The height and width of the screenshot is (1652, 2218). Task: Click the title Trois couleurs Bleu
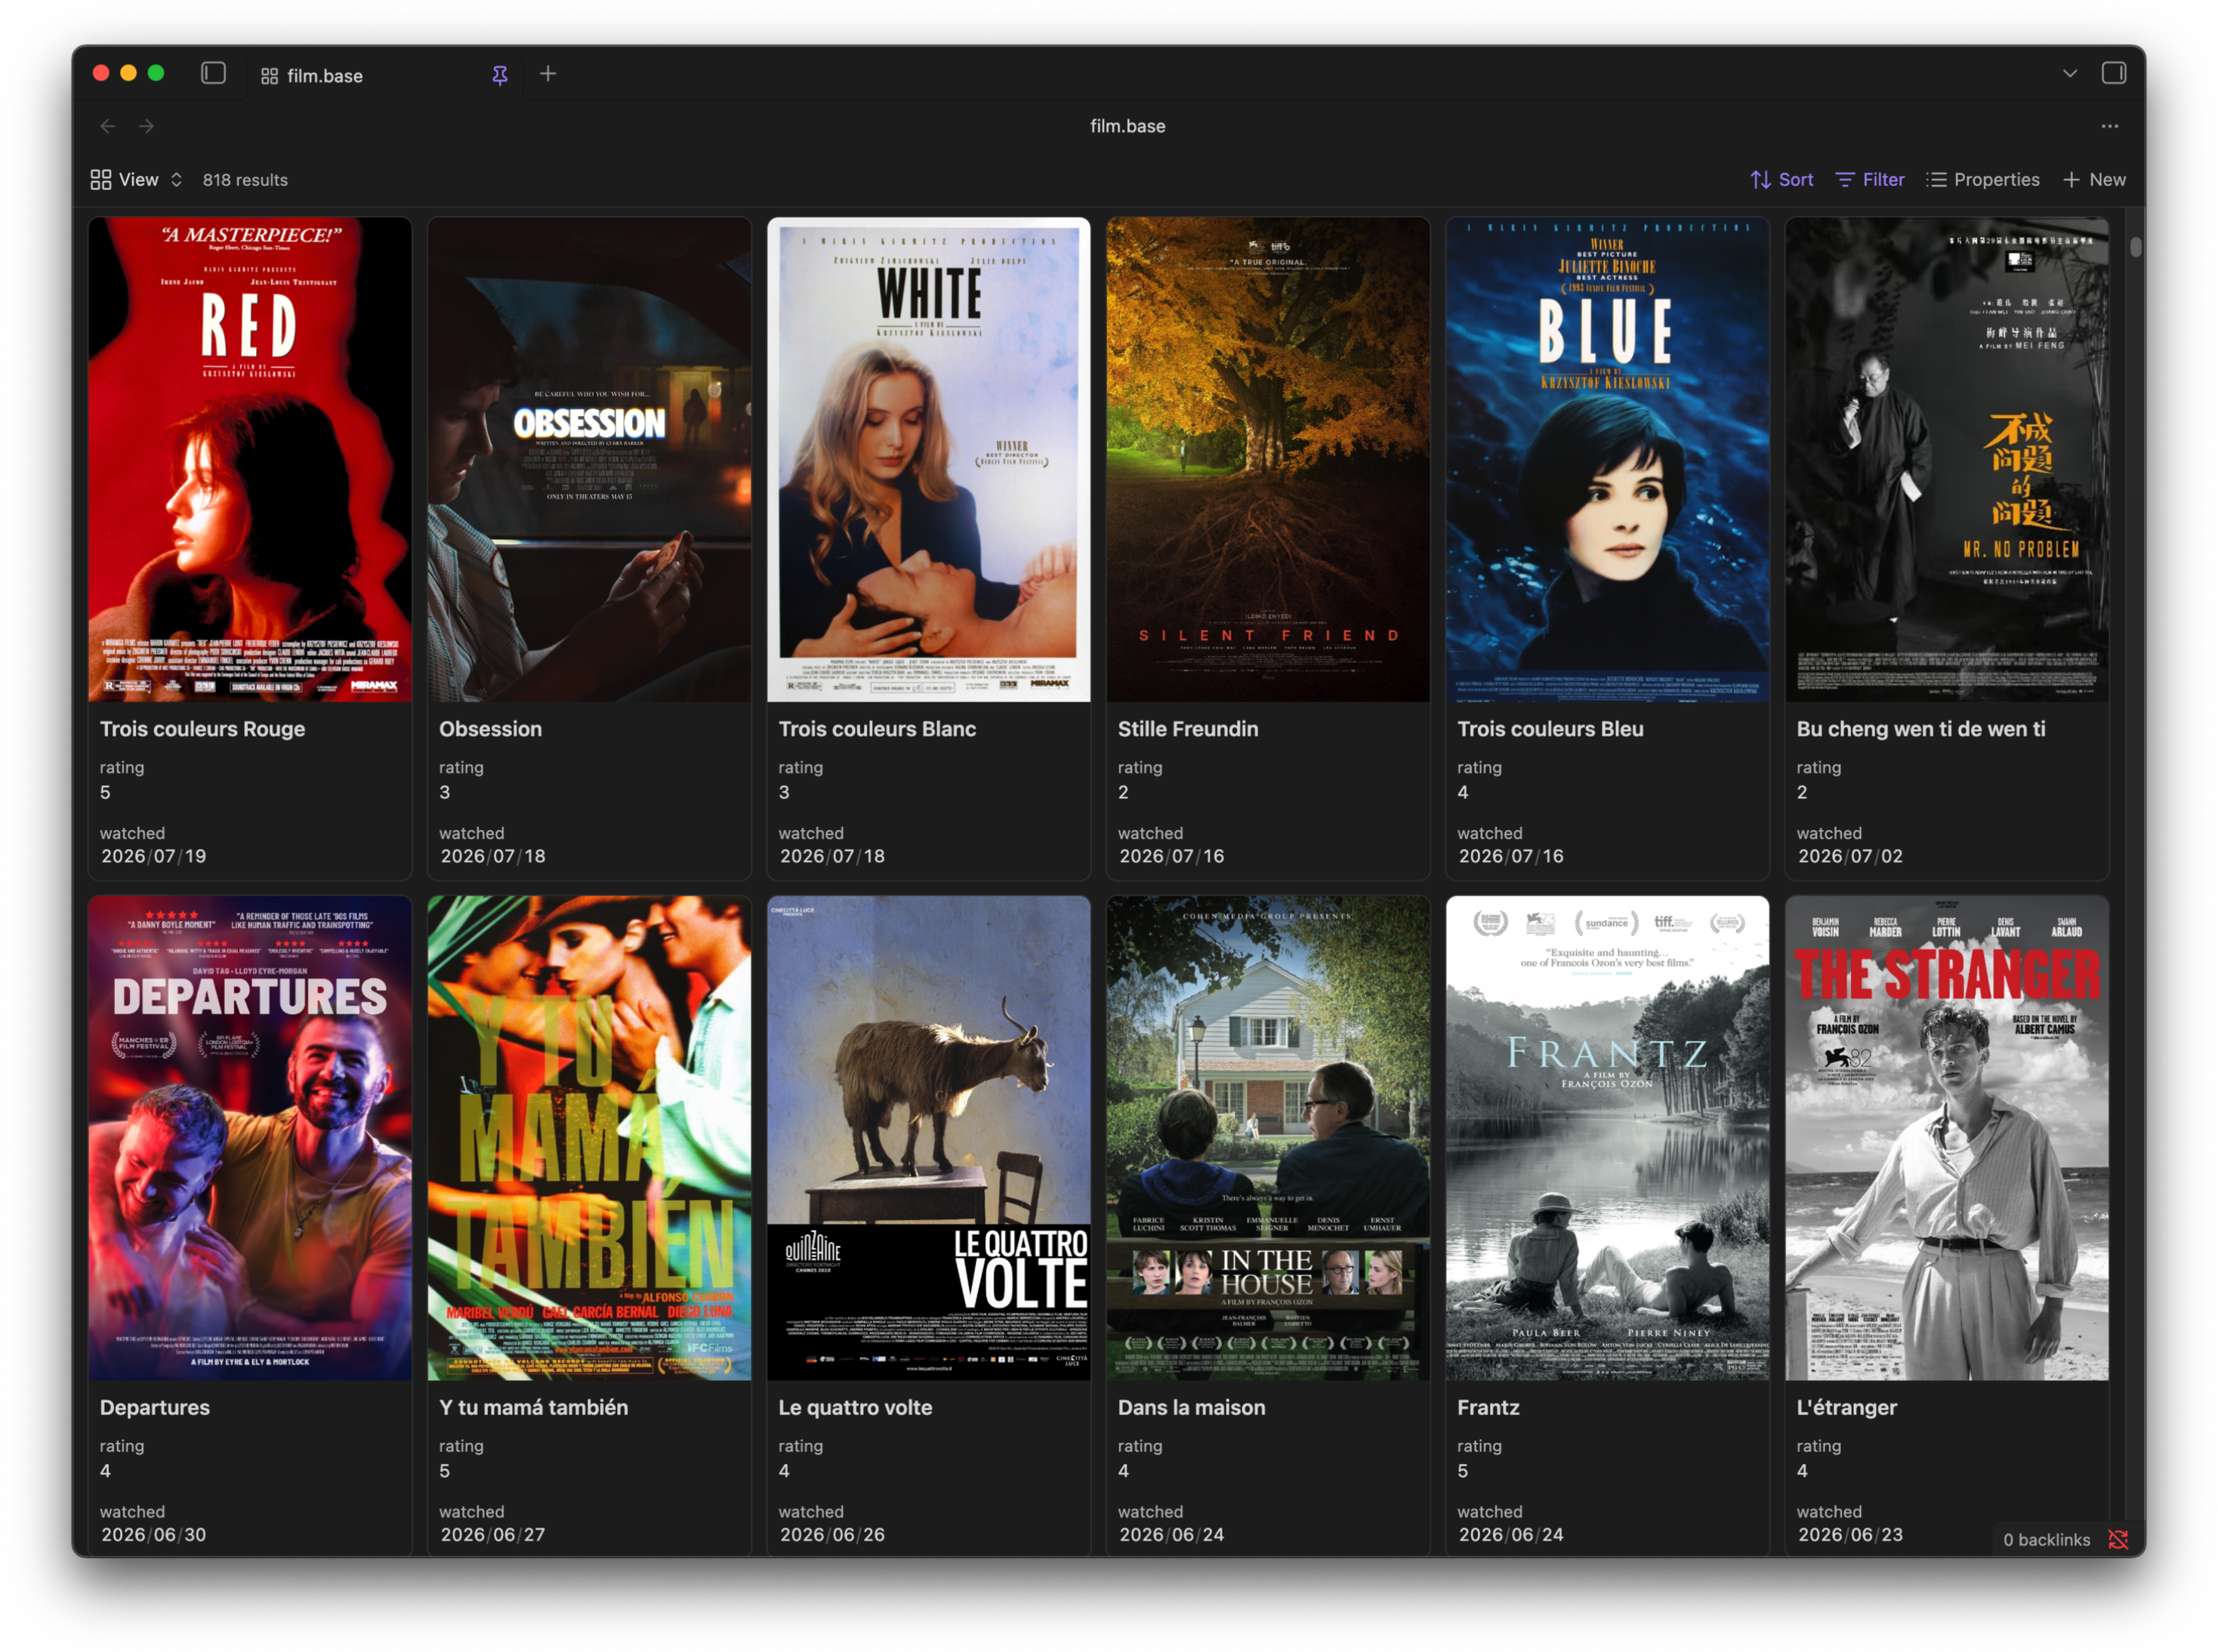coord(1550,729)
